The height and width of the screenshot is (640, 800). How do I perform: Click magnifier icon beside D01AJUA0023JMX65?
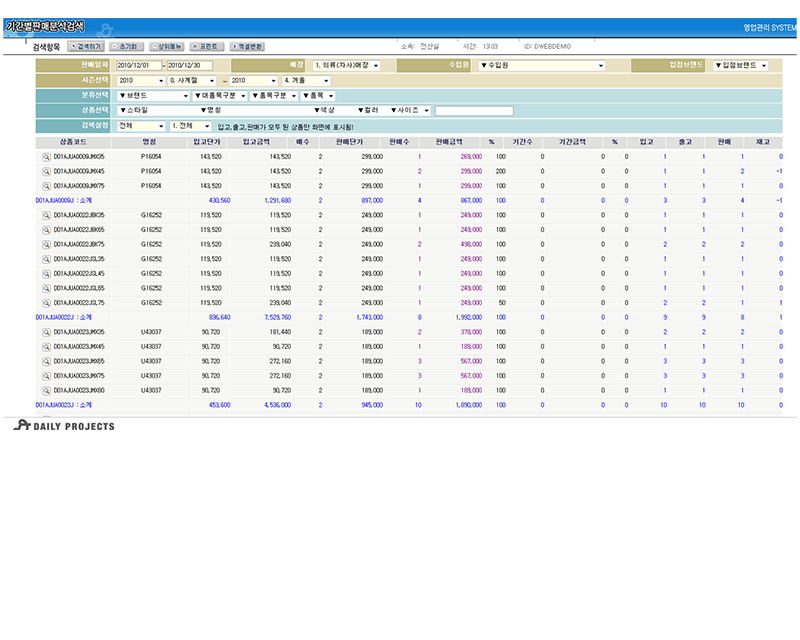(x=46, y=361)
